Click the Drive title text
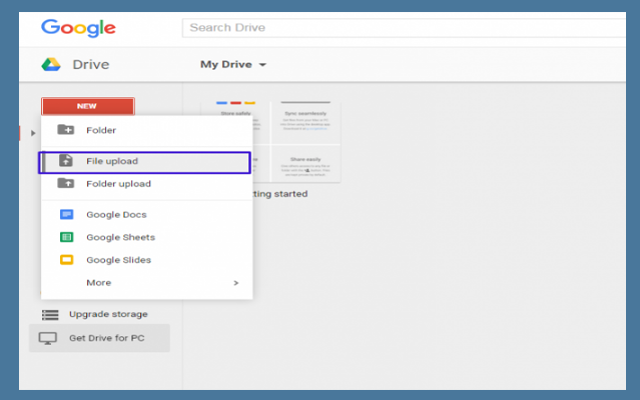640x400 pixels. (x=91, y=64)
